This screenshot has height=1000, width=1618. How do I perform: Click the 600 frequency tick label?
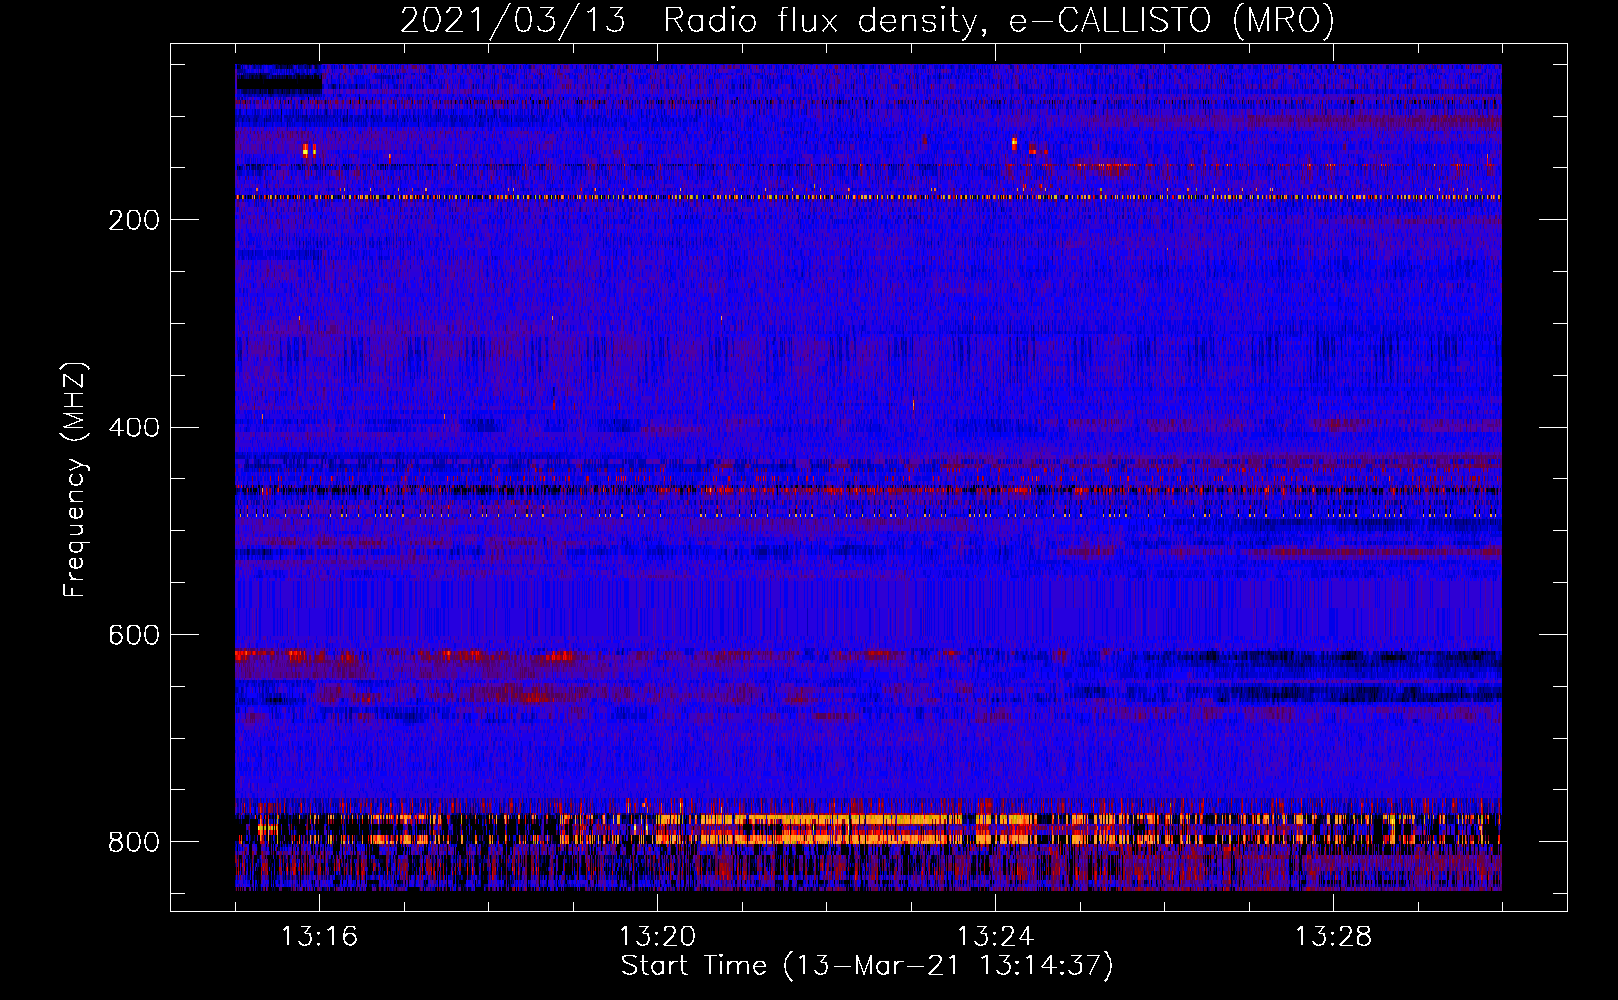tap(134, 636)
